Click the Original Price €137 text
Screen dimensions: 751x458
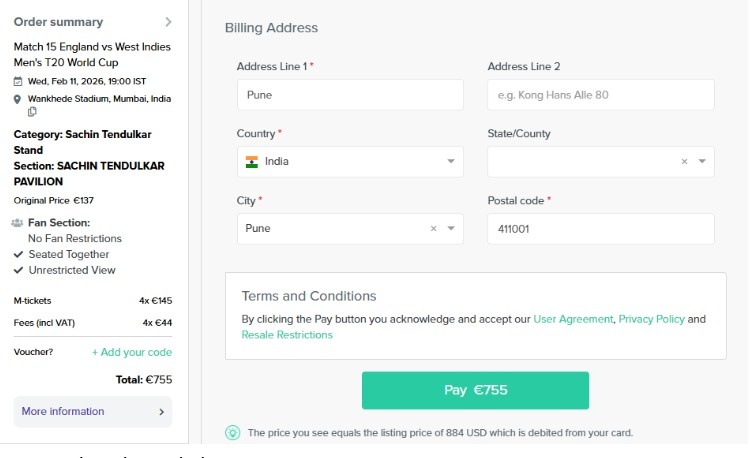[54, 201]
